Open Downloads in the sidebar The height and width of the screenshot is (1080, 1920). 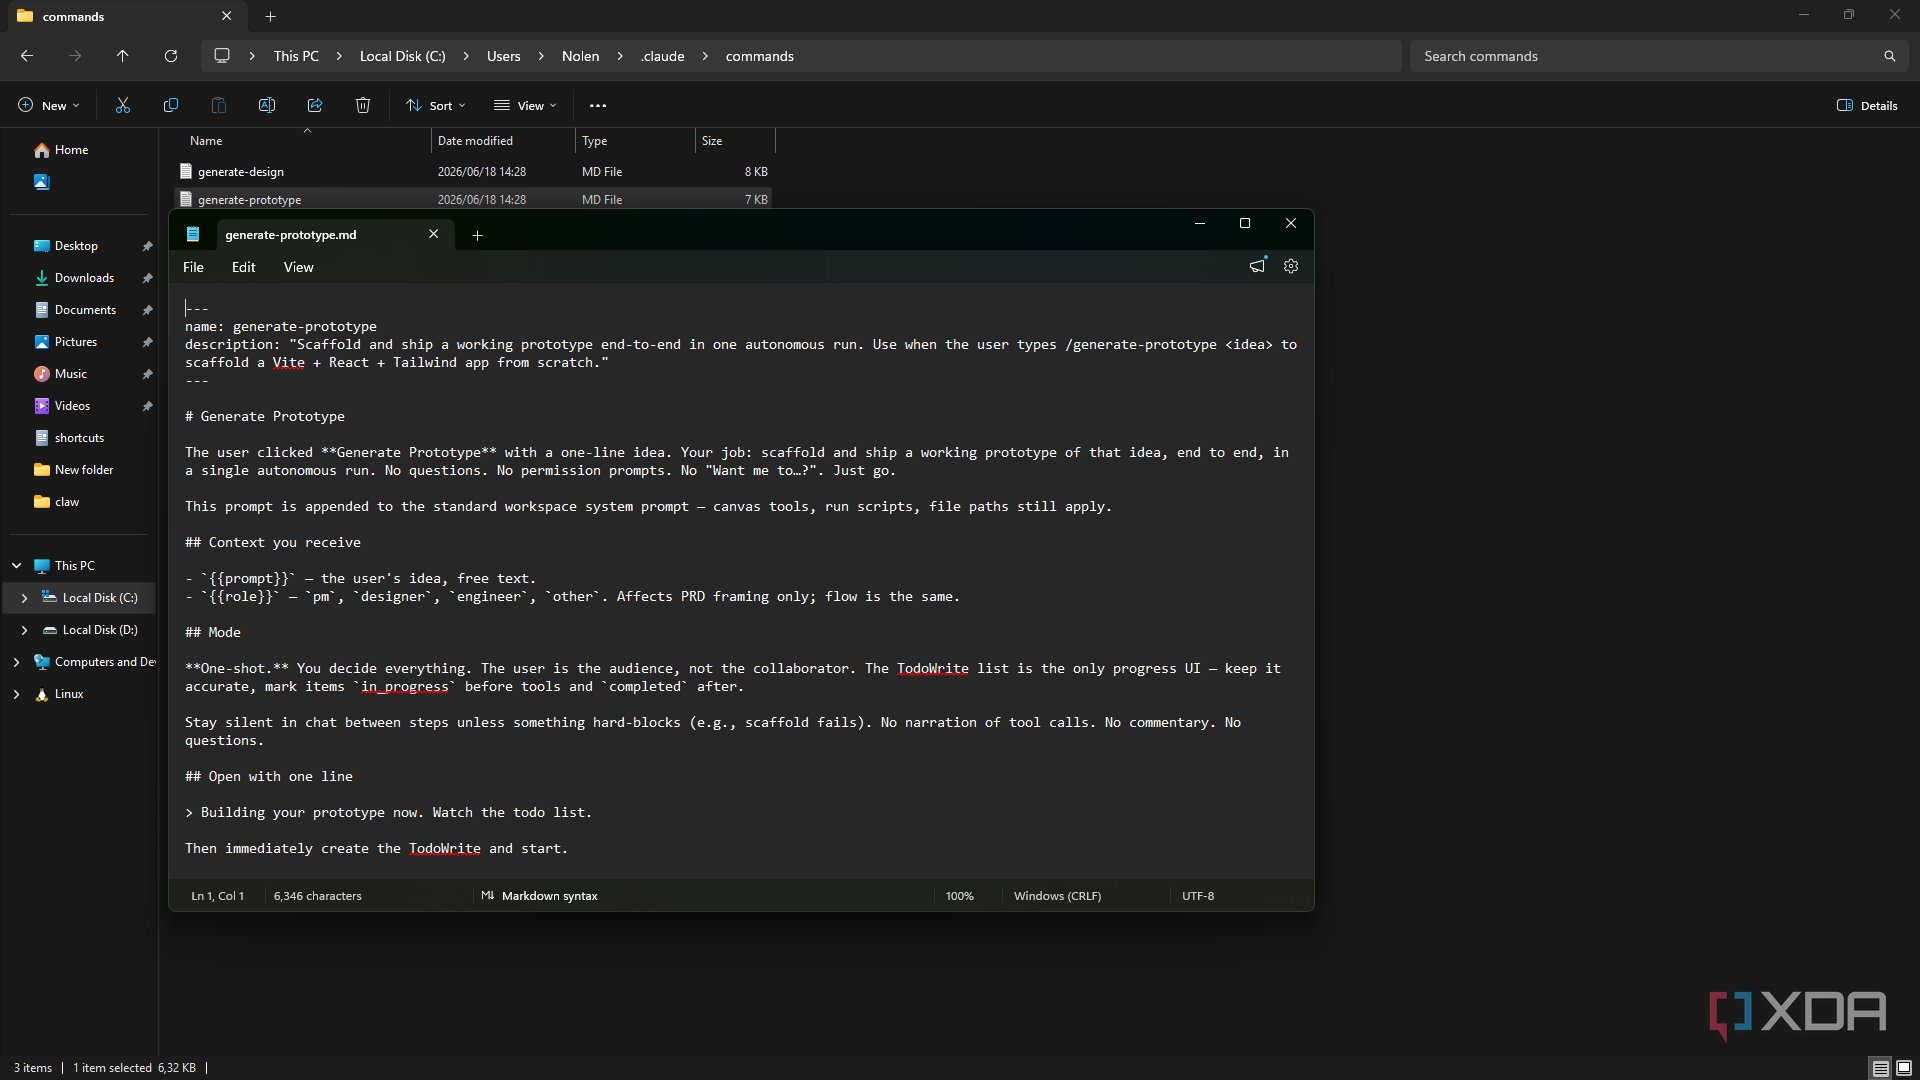(x=84, y=278)
